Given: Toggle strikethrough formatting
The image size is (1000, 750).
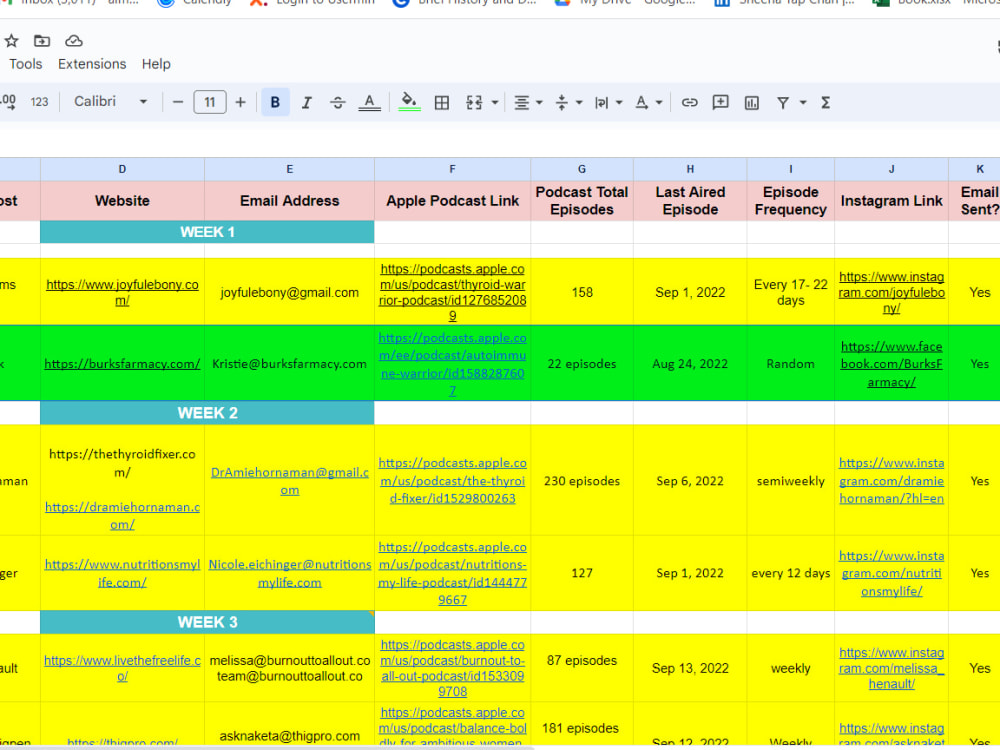Looking at the screenshot, I should point(338,102).
